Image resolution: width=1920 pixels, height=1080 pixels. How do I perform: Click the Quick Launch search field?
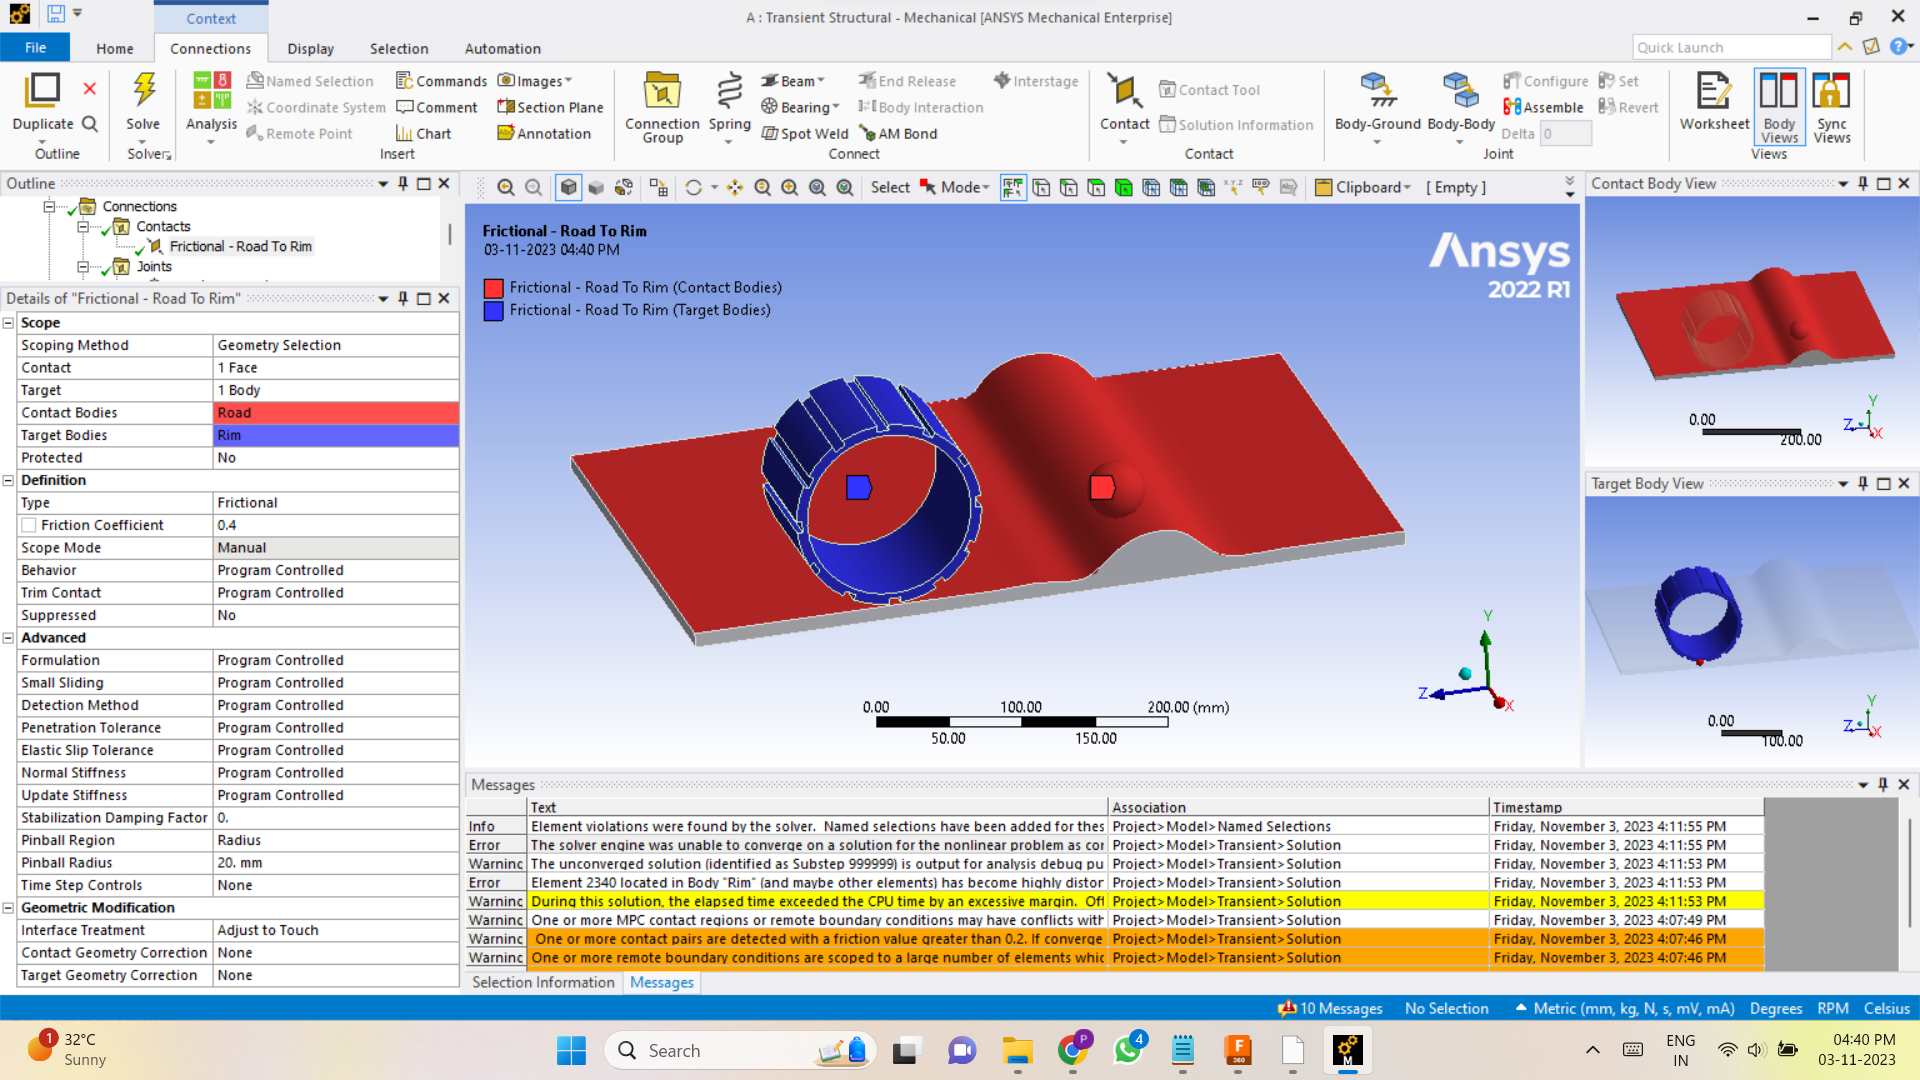point(1731,47)
